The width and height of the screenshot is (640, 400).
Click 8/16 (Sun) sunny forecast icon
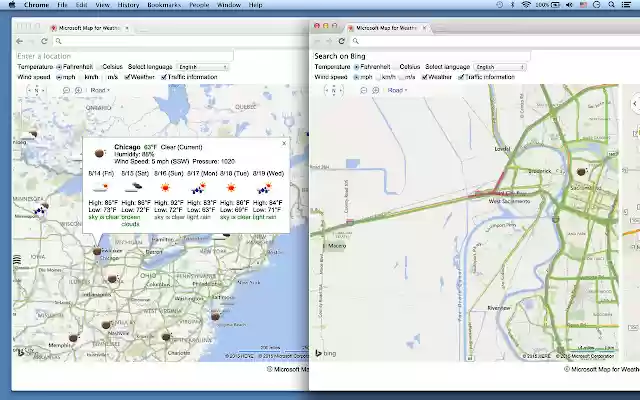[x=165, y=188]
